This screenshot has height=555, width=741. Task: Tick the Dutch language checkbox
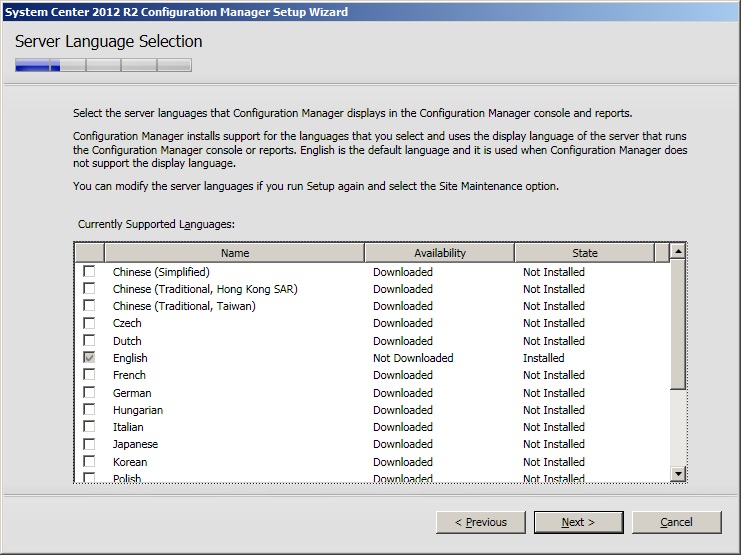pyautogui.click(x=90, y=341)
